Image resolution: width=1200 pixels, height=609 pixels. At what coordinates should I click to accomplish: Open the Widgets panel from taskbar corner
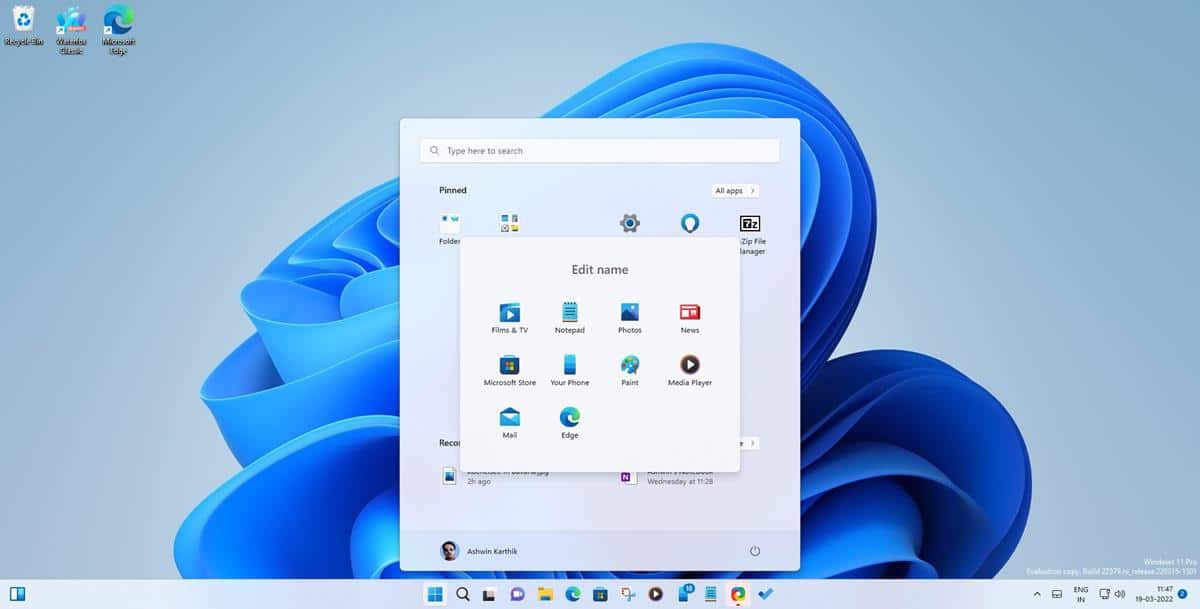(17, 594)
